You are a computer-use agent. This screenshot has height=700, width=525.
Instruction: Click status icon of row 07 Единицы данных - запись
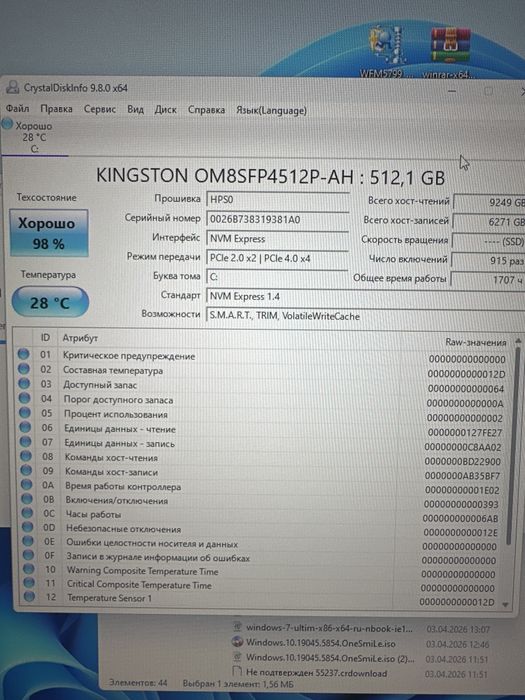[26, 442]
